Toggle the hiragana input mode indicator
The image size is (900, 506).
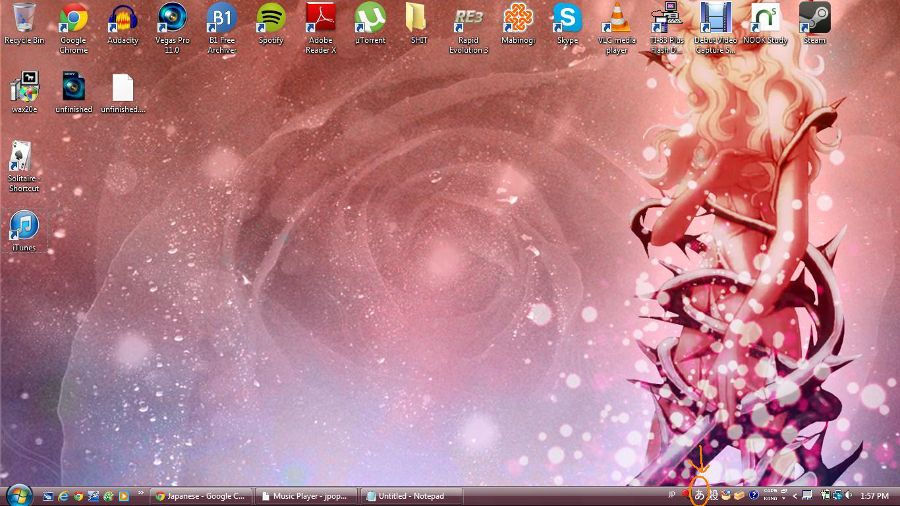[699, 496]
